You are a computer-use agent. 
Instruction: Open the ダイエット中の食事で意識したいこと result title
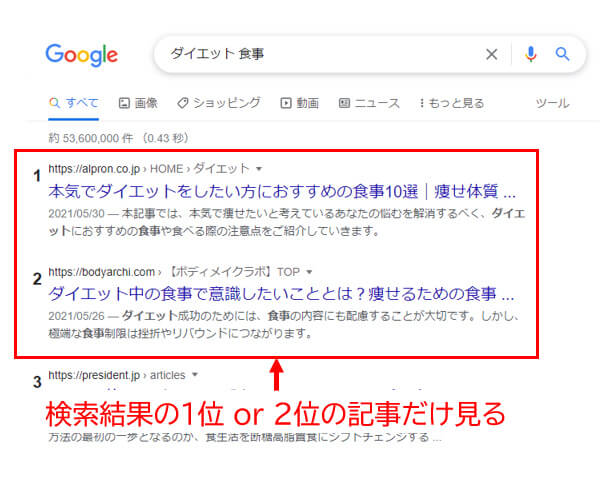click(281, 294)
